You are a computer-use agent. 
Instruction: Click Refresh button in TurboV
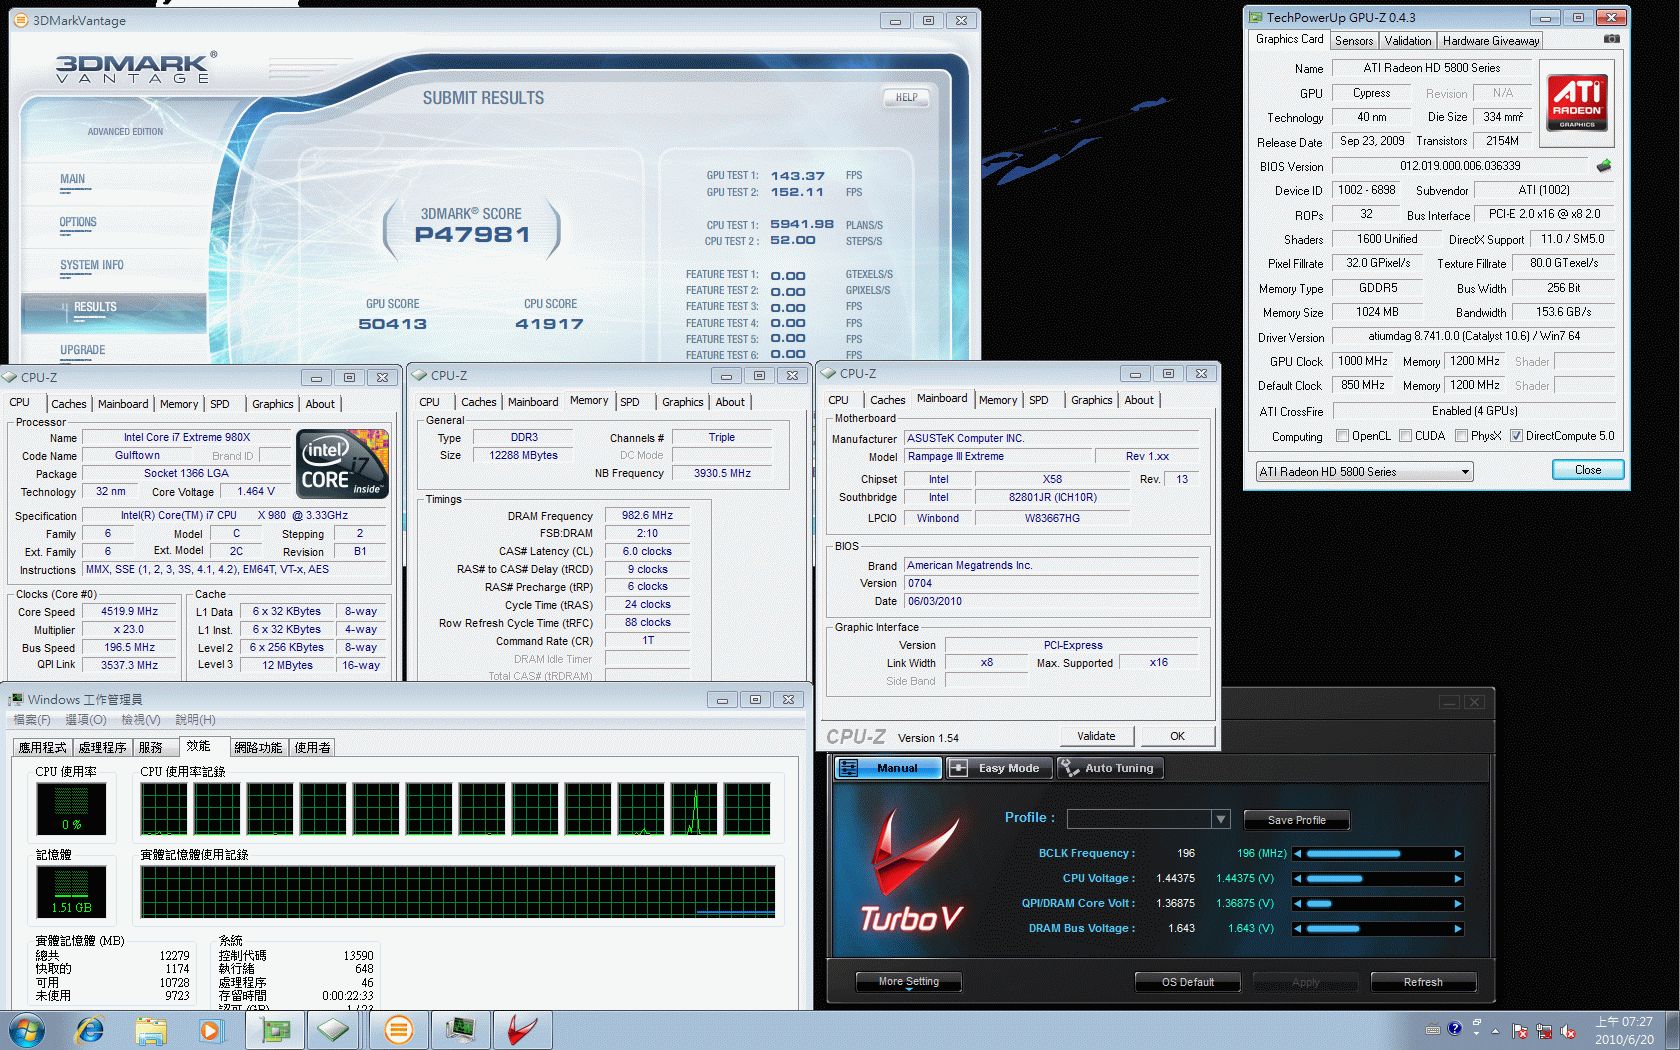[x=1423, y=982]
